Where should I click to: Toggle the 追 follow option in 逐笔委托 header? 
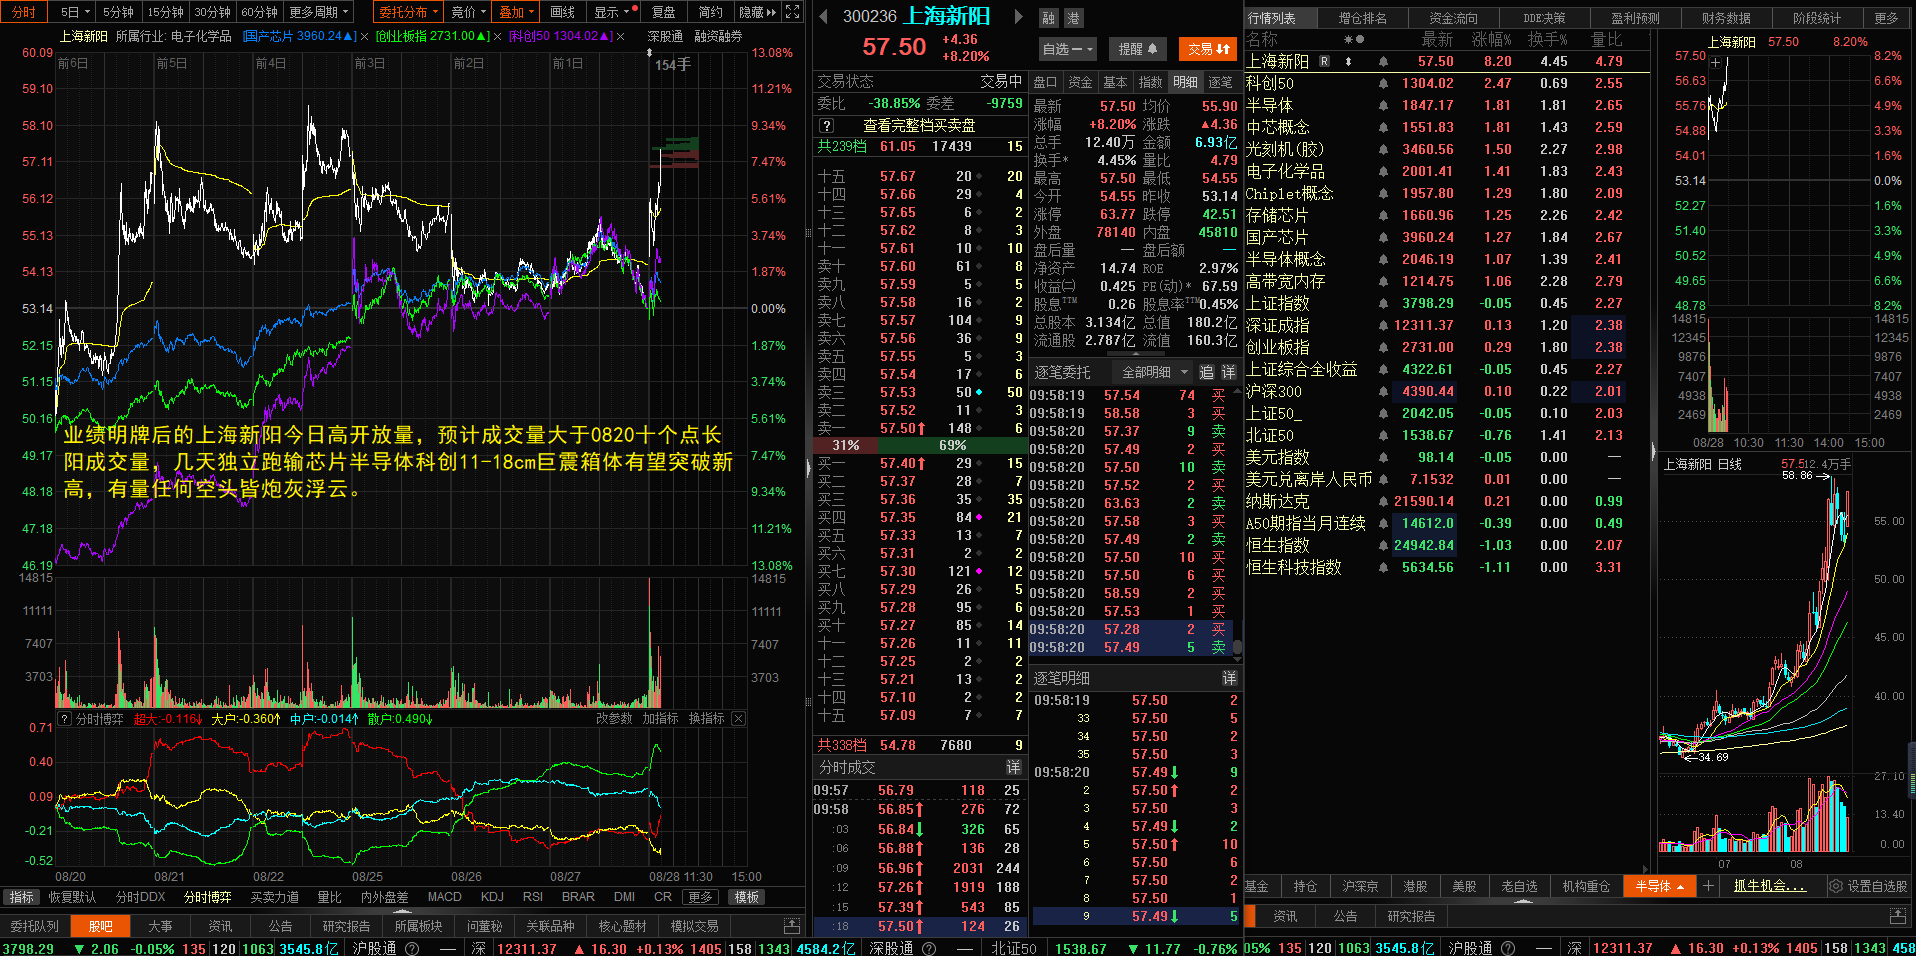point(1206,372)
